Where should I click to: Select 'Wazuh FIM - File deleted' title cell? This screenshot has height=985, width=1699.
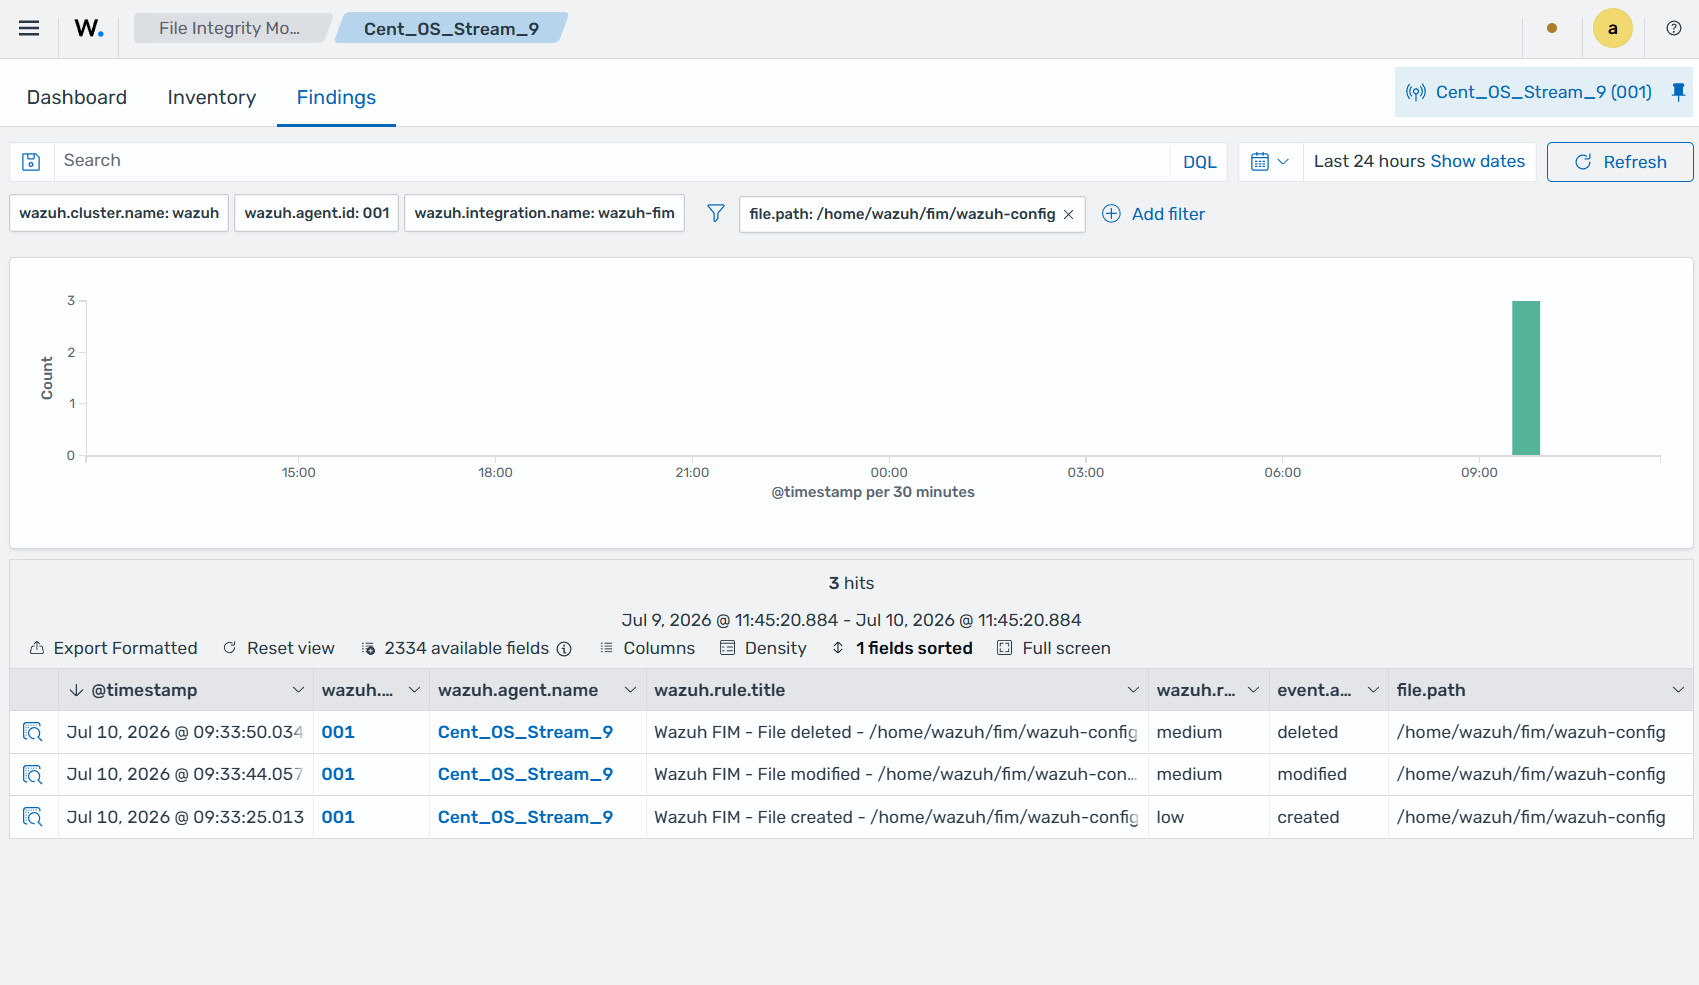(897, 732)
